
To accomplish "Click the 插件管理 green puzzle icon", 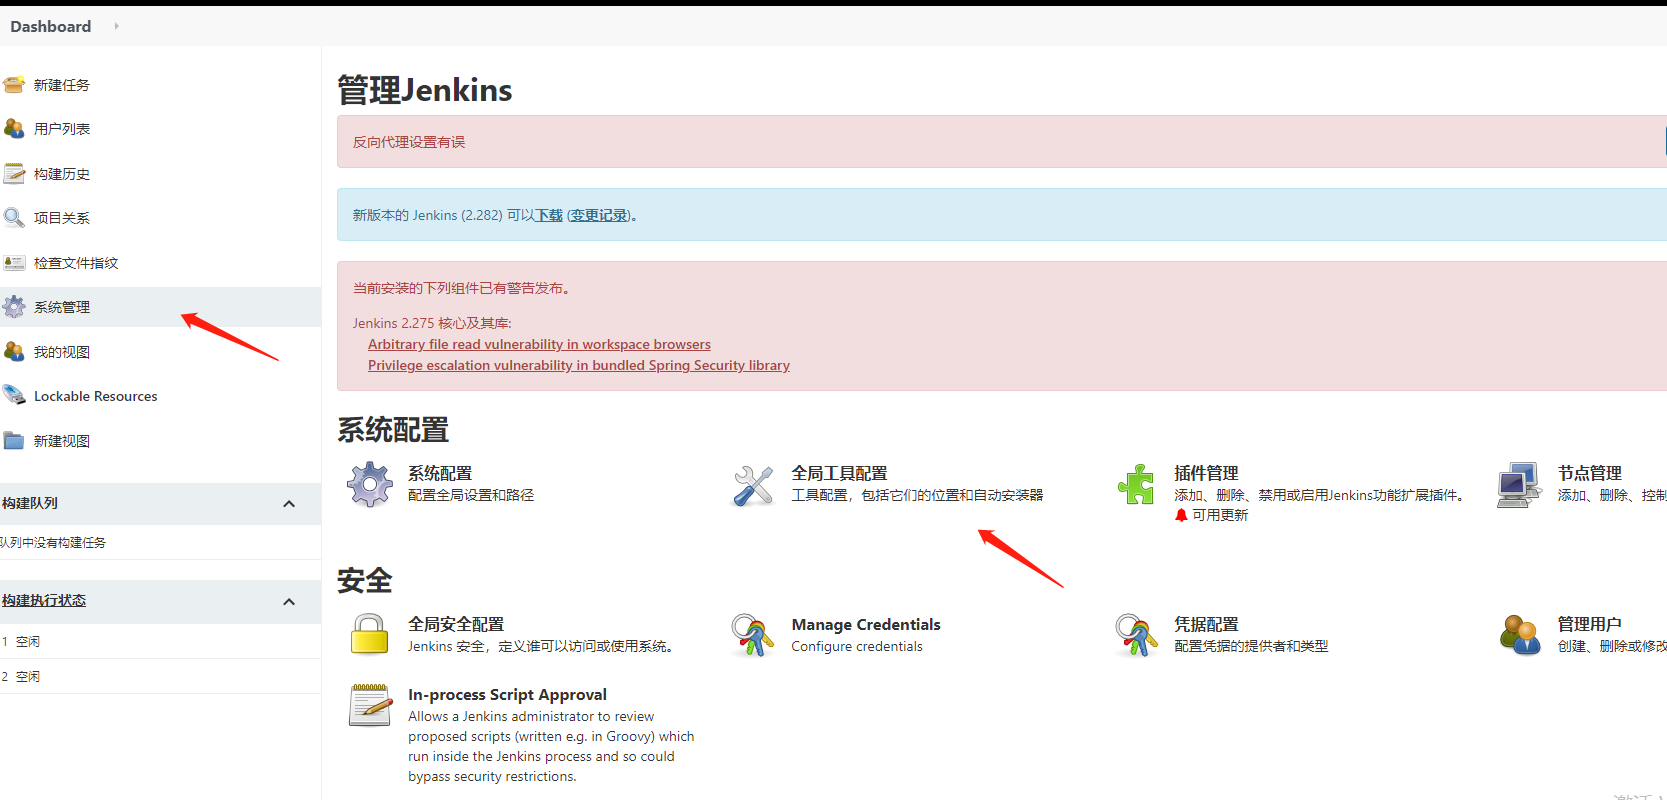I will pyautogui.click(x=1136, y=485).
